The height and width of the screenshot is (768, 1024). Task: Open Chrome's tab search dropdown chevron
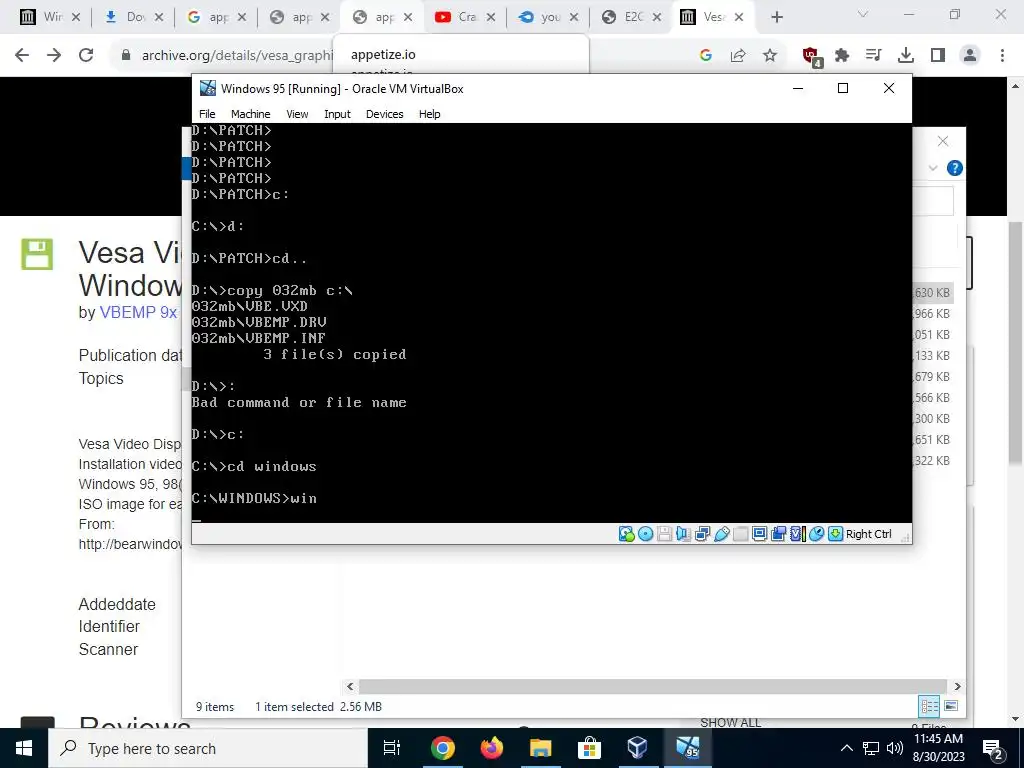(x=863, y=14)
